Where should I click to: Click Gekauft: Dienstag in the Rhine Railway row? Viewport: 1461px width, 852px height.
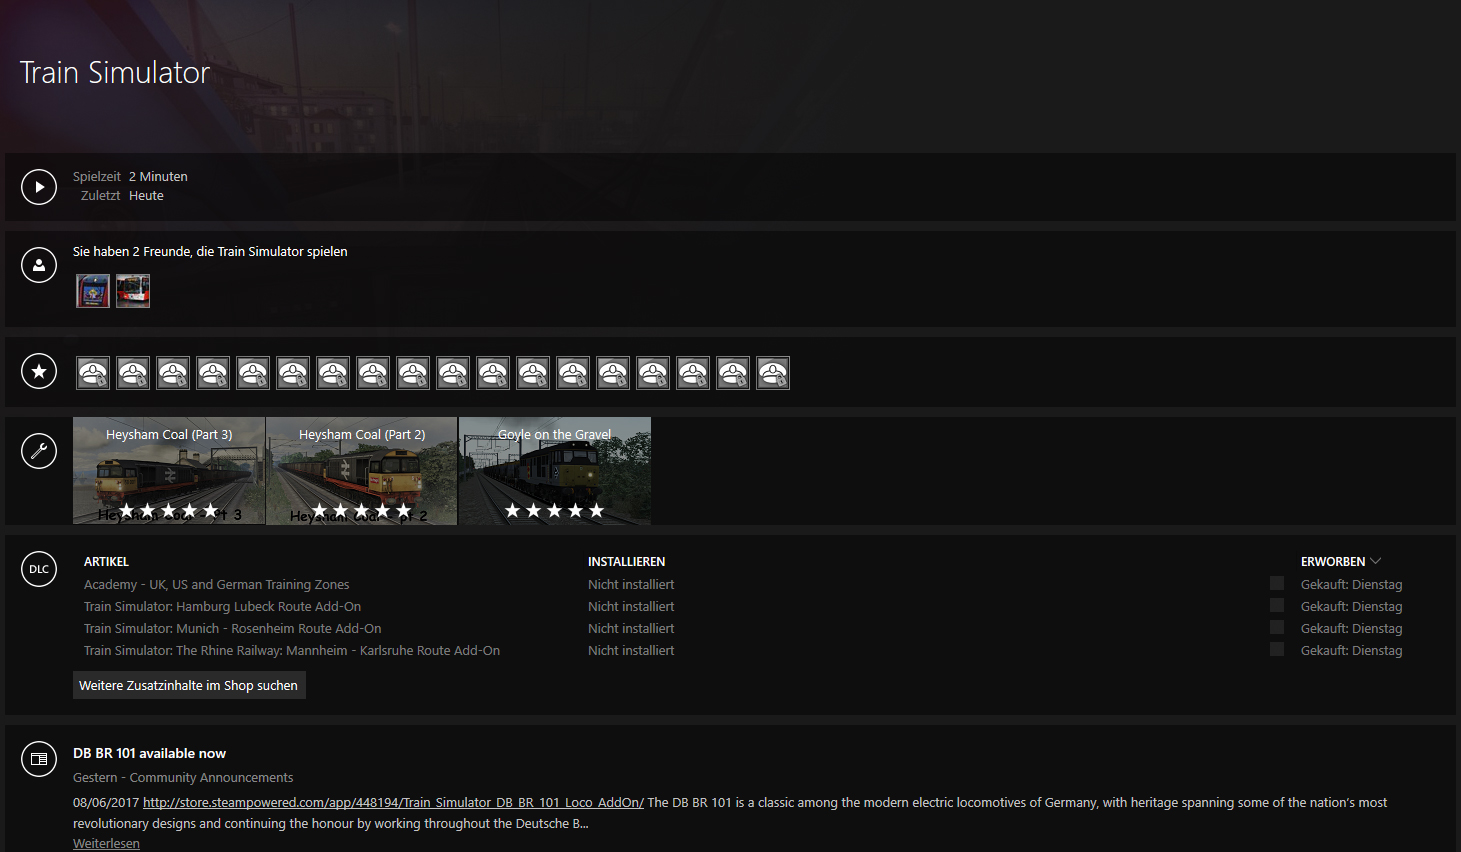[1352, 650]
